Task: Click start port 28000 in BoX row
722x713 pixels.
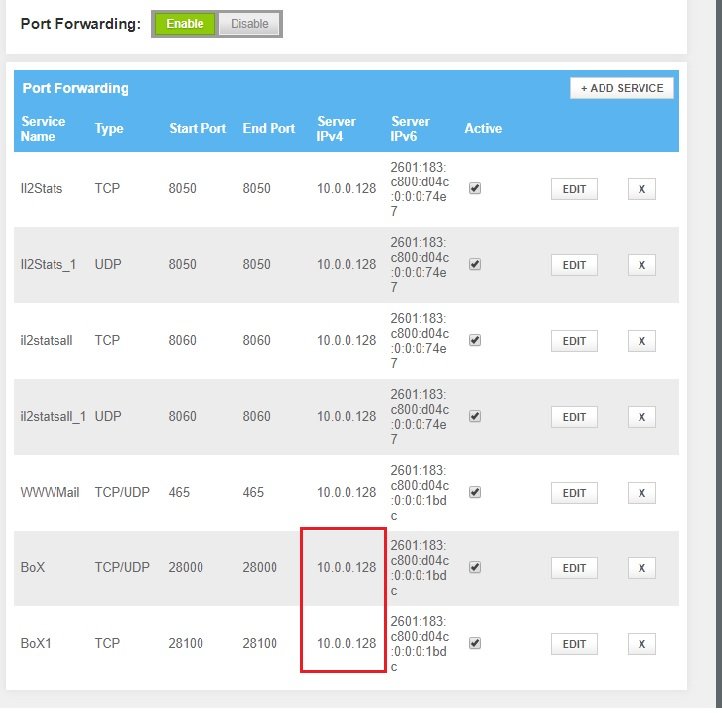Action: coord(186,567)
